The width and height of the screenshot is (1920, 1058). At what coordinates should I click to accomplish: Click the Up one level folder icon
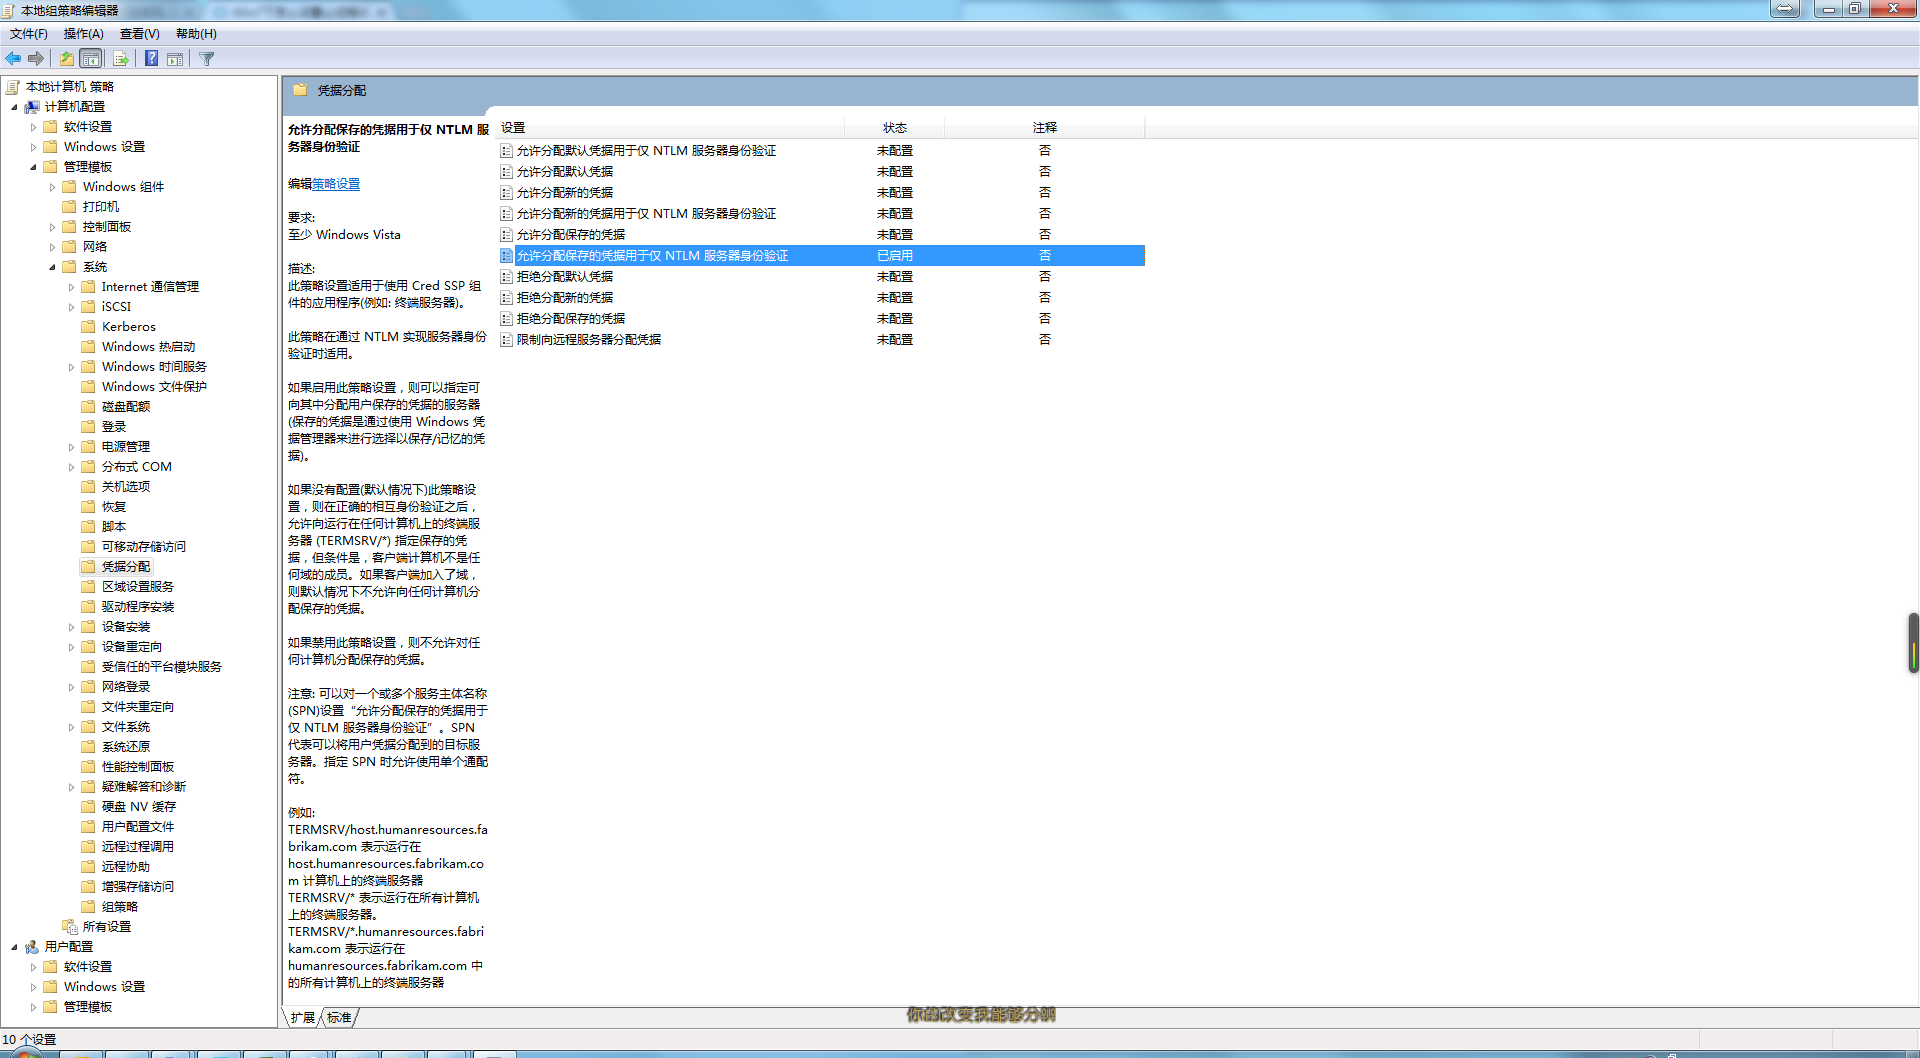tap(66, 59)
